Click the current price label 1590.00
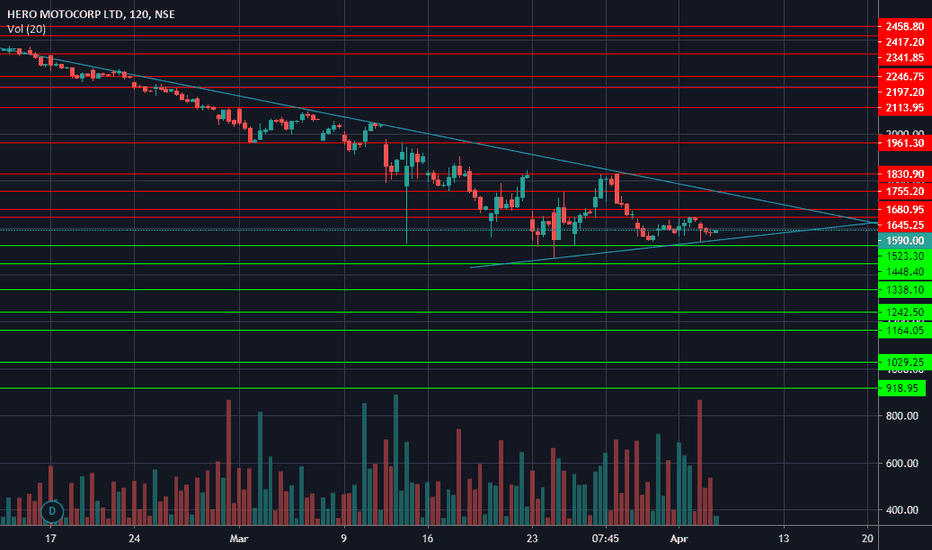This screenshot has width=932, height=550. [905, 241]
